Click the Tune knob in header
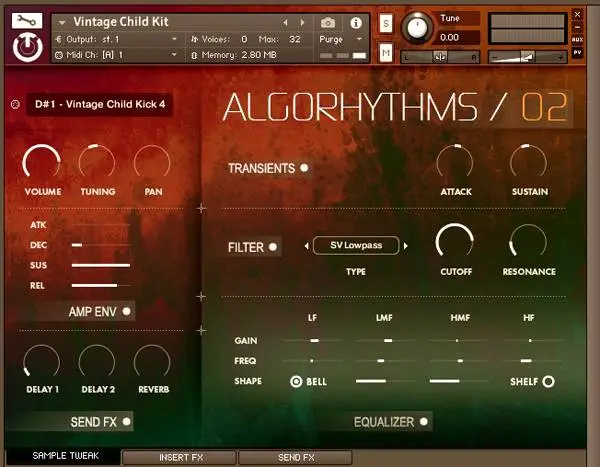The image size is (600, 467). pos(417,28)
